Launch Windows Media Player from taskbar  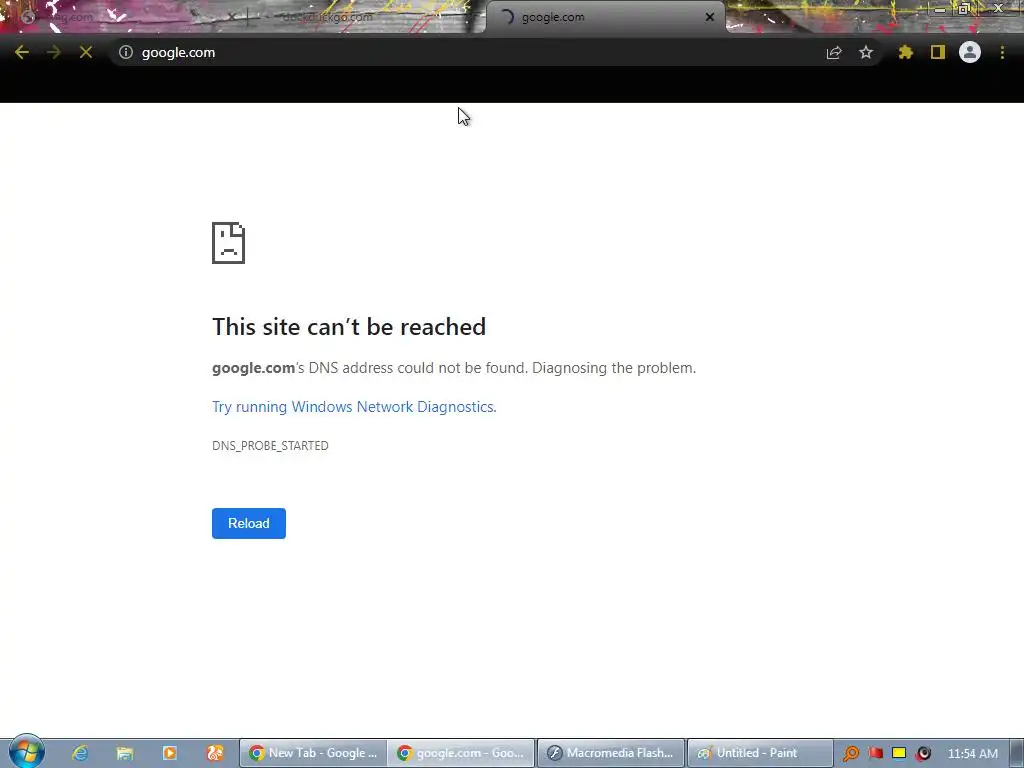tap(170, 753)
